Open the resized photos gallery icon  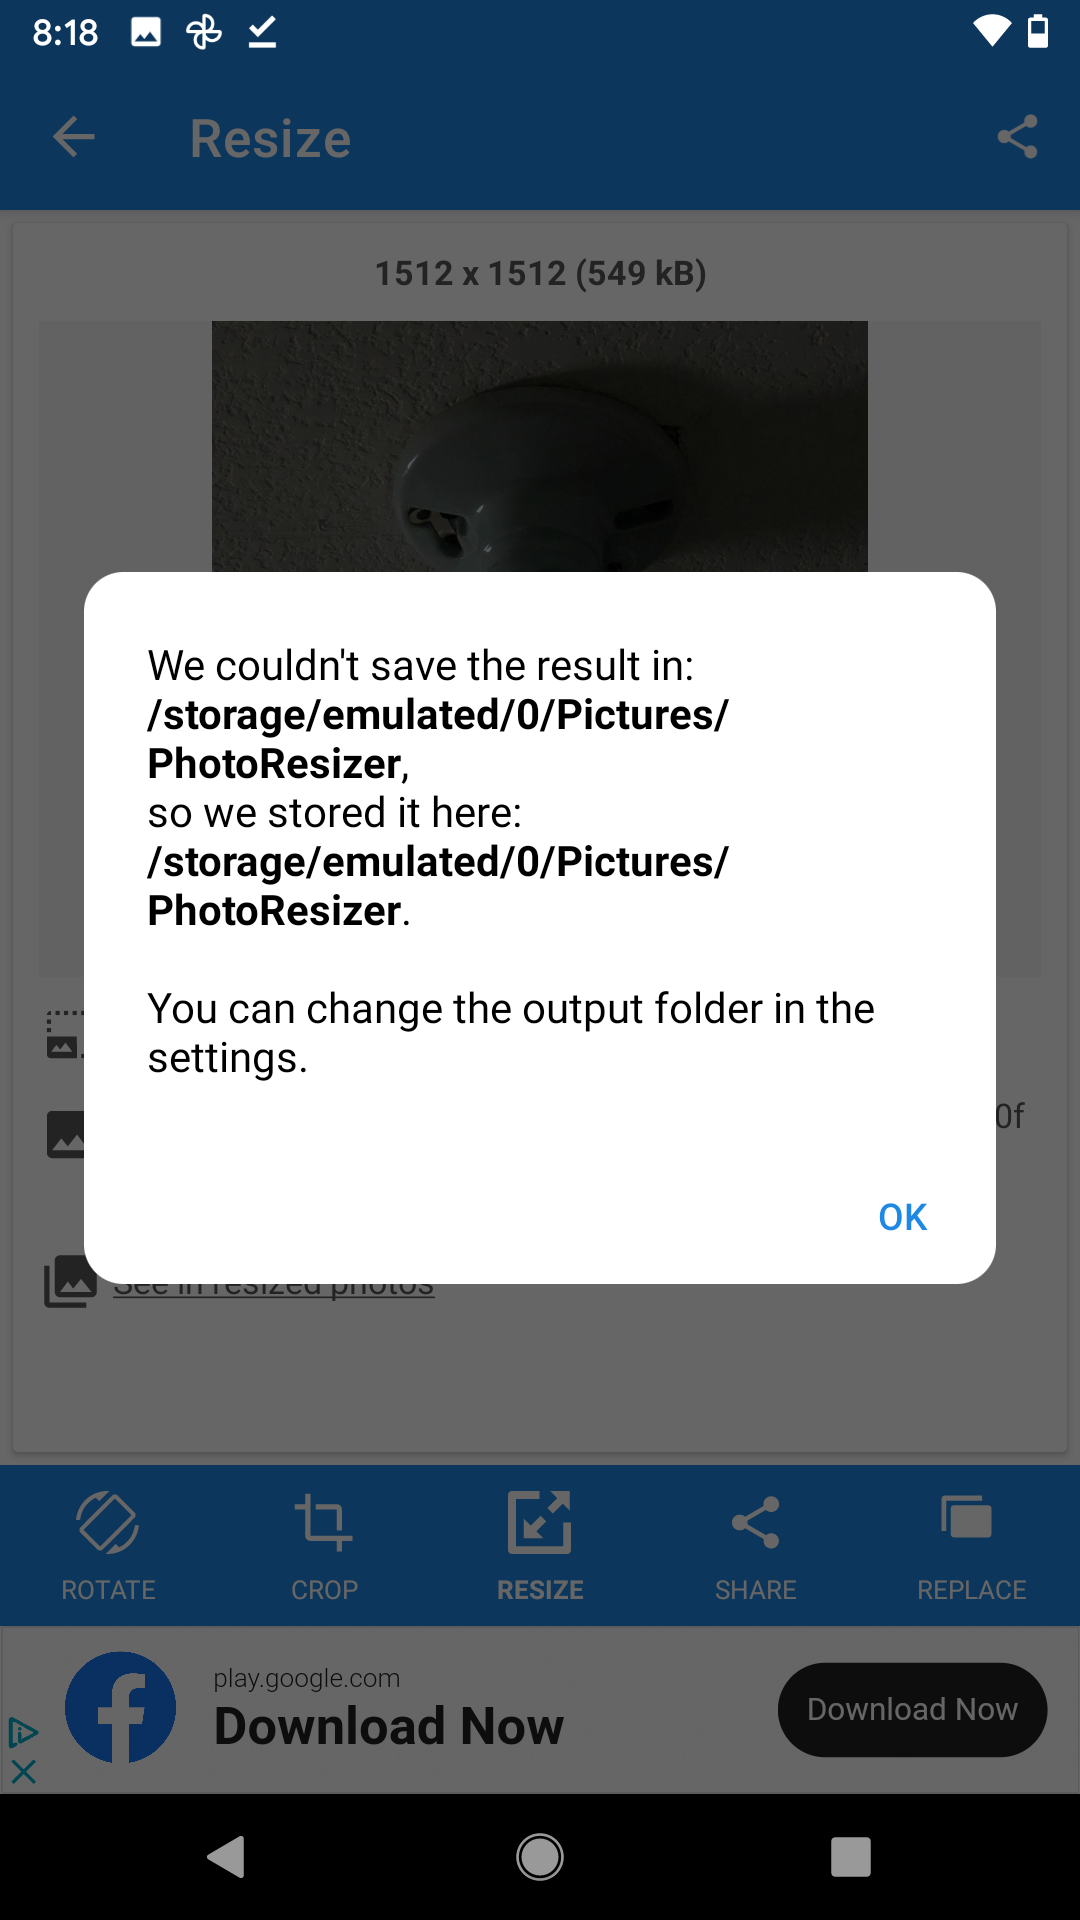[70, 1281]
